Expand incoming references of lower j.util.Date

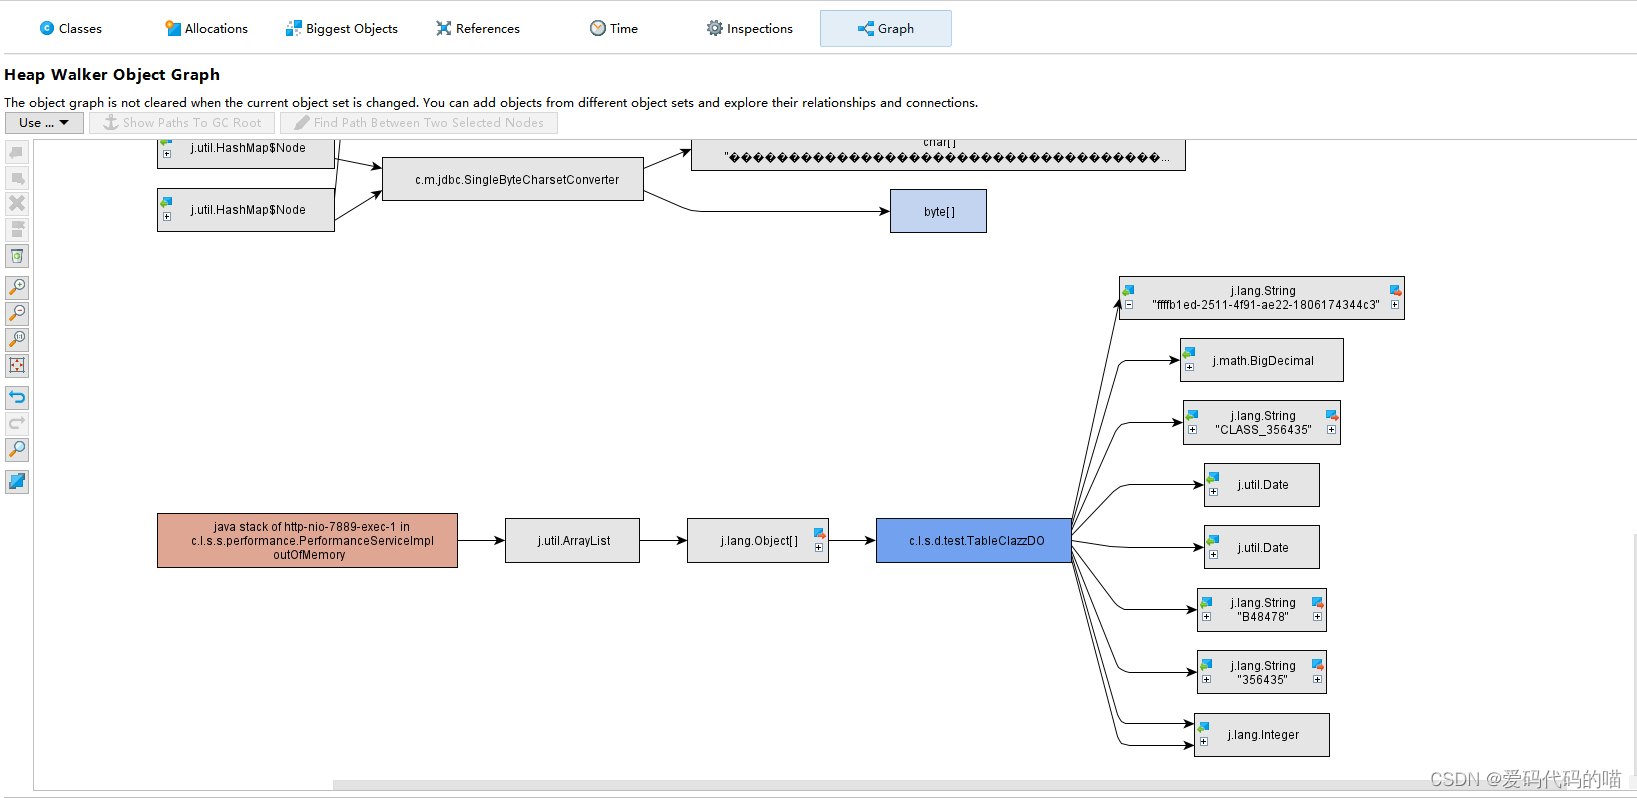pyautogui.click(x=1213, y=554)
